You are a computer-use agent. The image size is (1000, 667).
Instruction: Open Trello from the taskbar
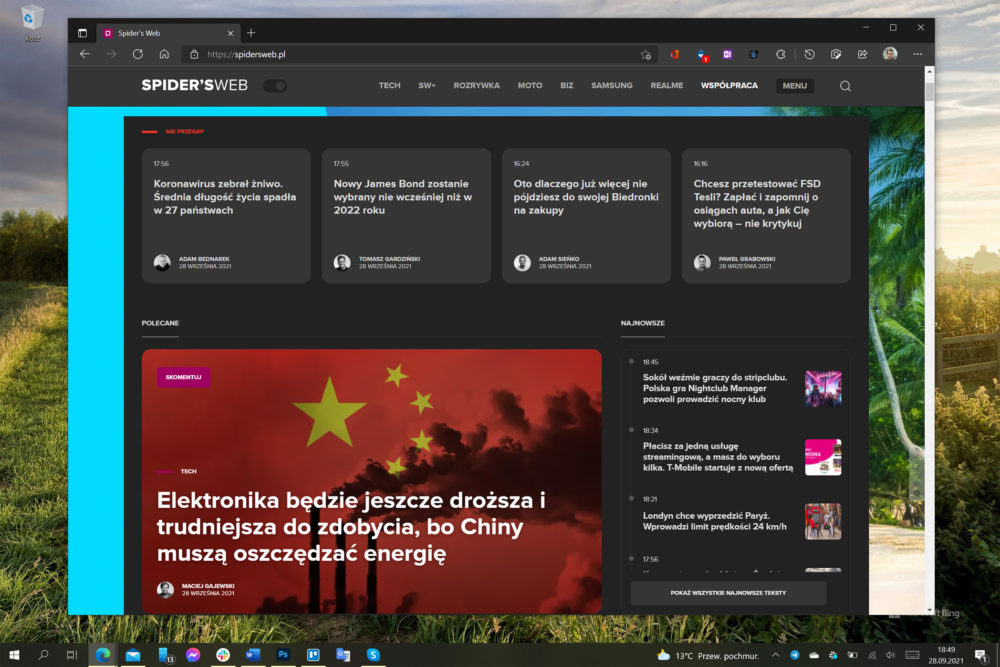tap(312, 655)
